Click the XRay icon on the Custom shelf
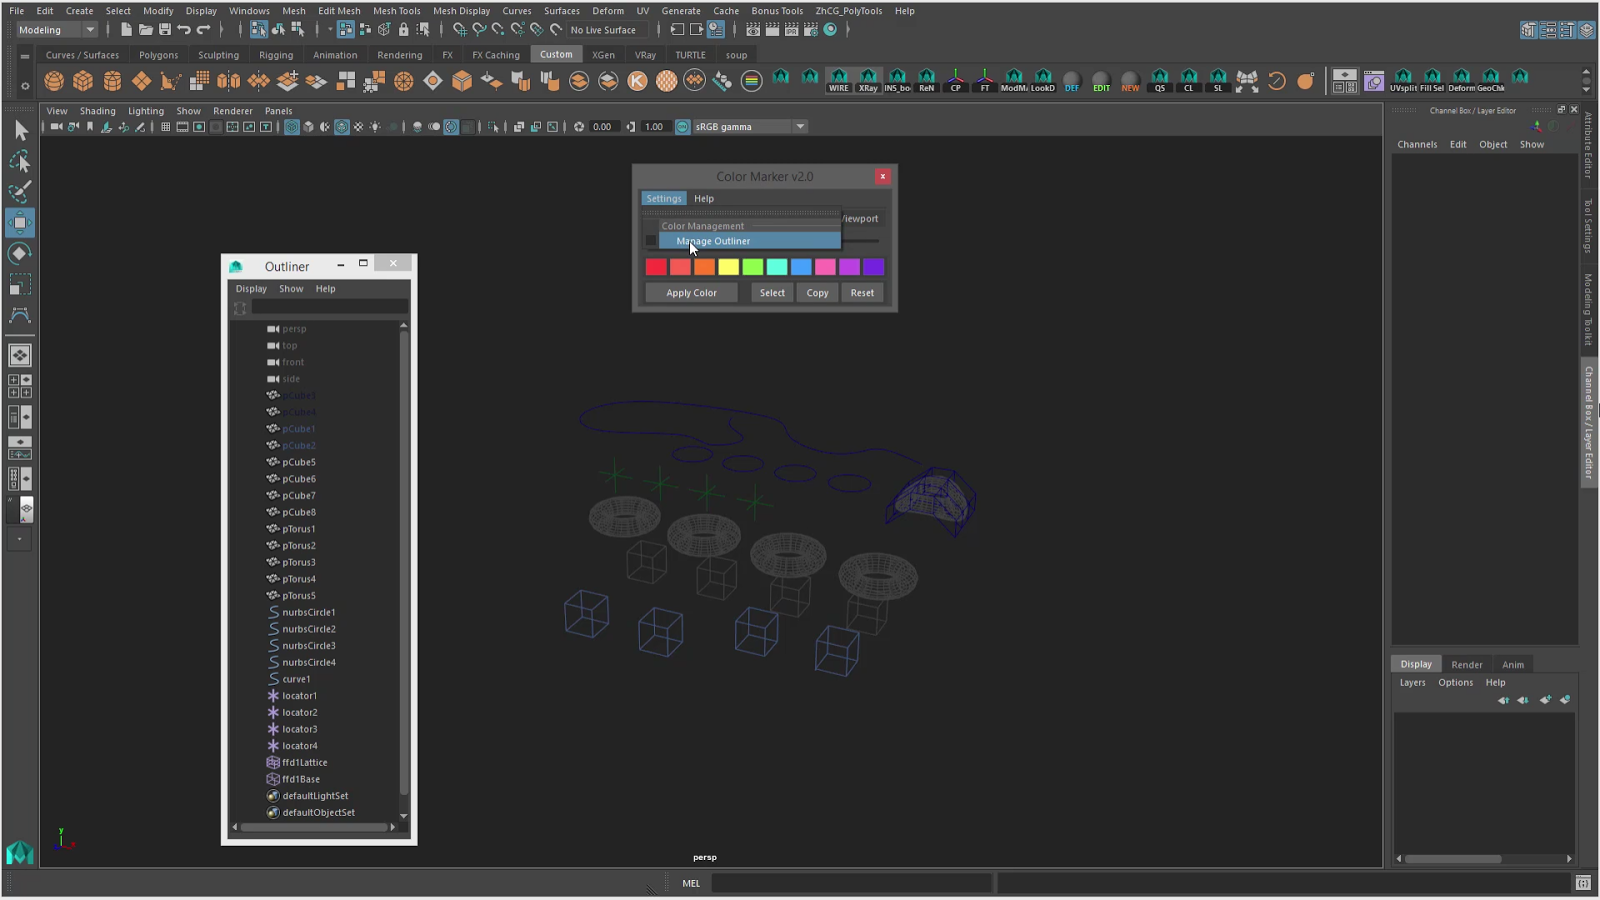The image size is (1600, 900). pyautogui.click(x=867, y=80)
